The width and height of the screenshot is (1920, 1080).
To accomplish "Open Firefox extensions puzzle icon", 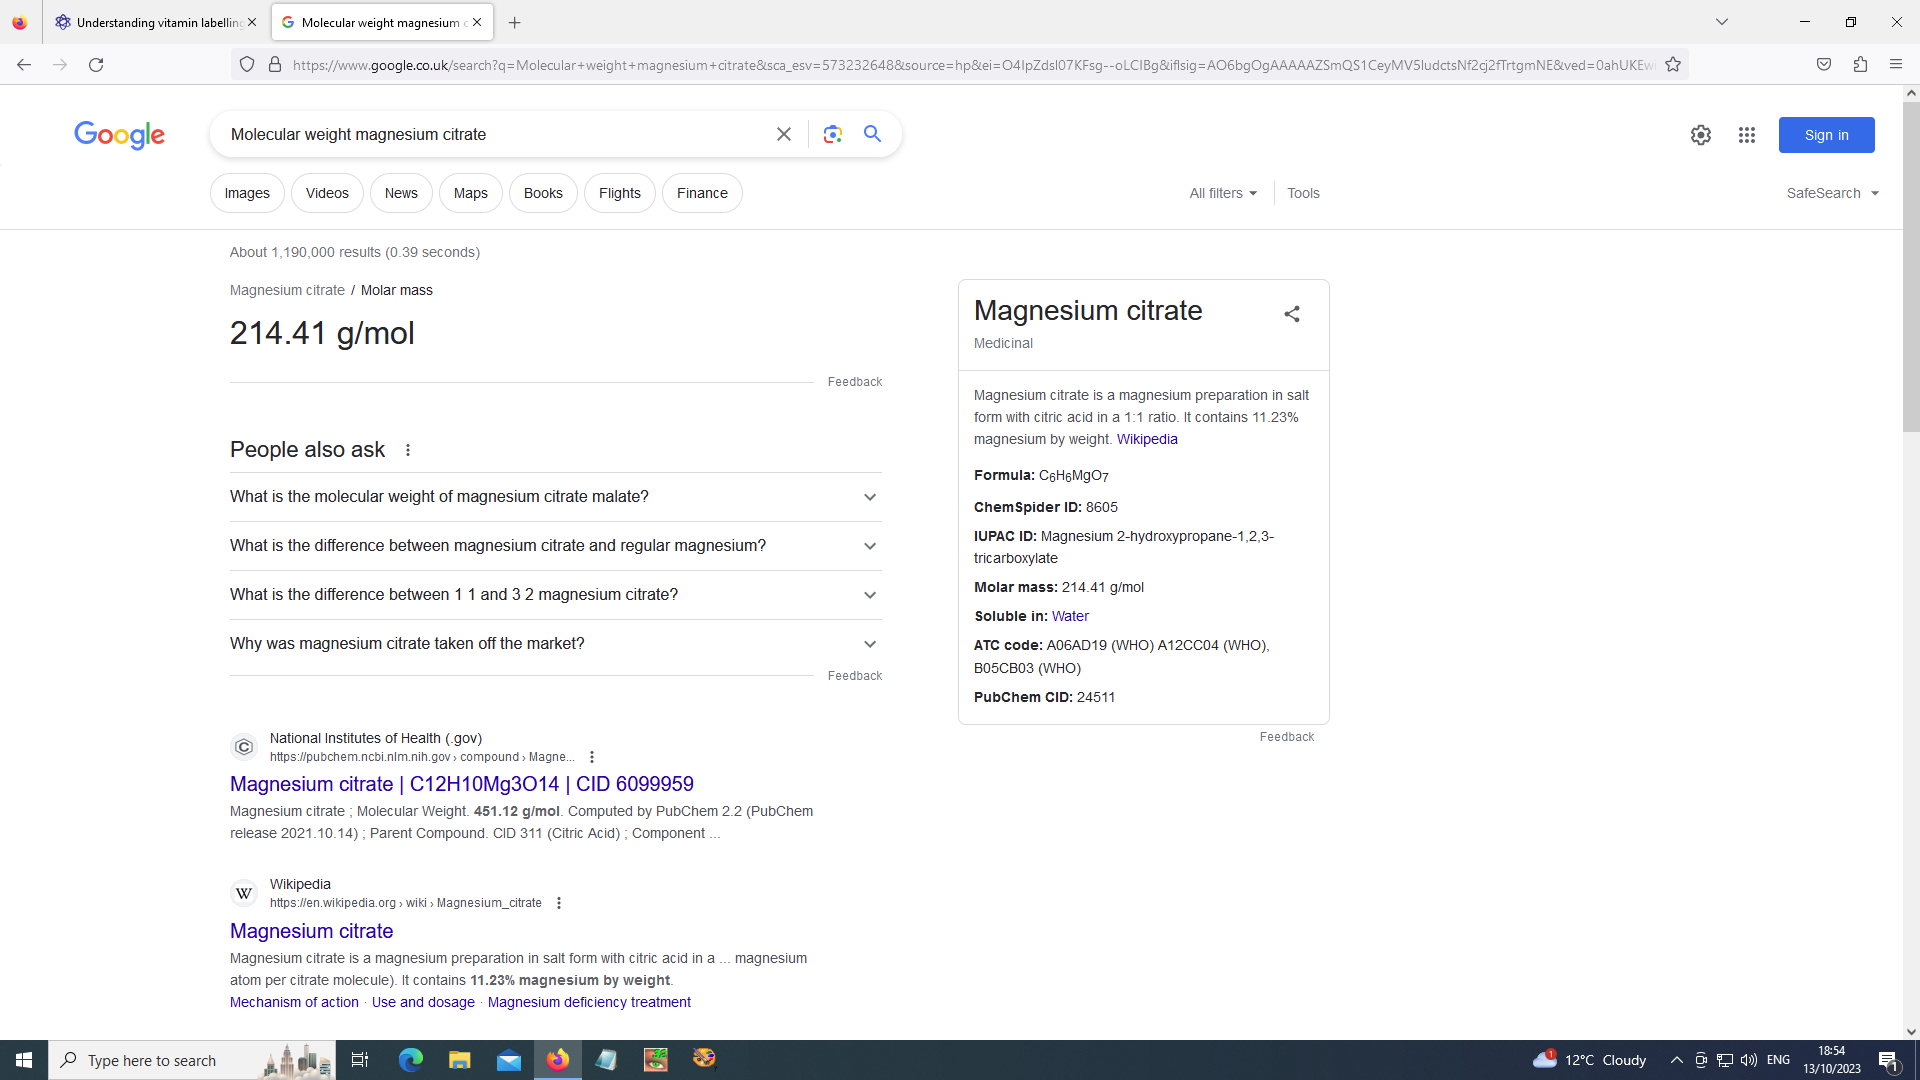I will point(1860,65).
